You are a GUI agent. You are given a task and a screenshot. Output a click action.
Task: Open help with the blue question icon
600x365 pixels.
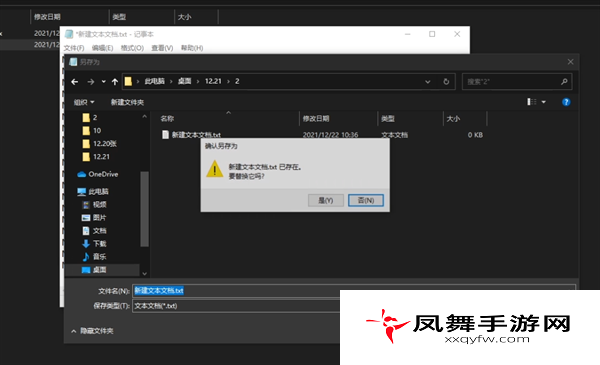click(566, 102)
